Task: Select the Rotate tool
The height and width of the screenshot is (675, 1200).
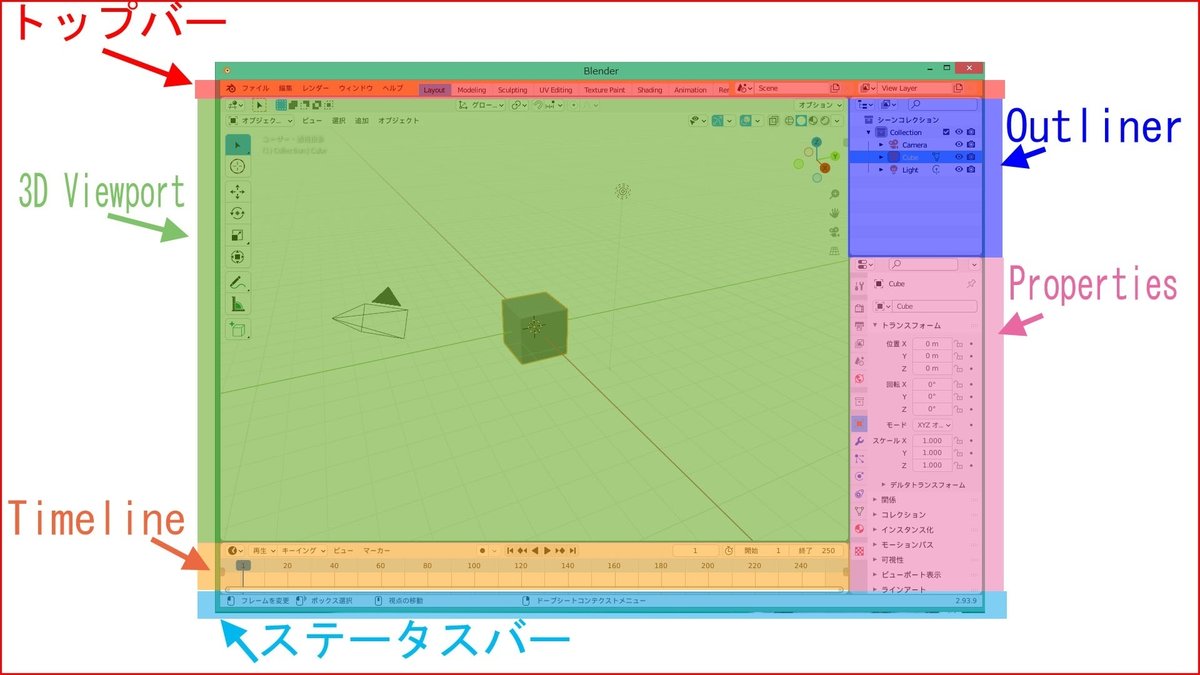Action: click(x=237, y=213)
